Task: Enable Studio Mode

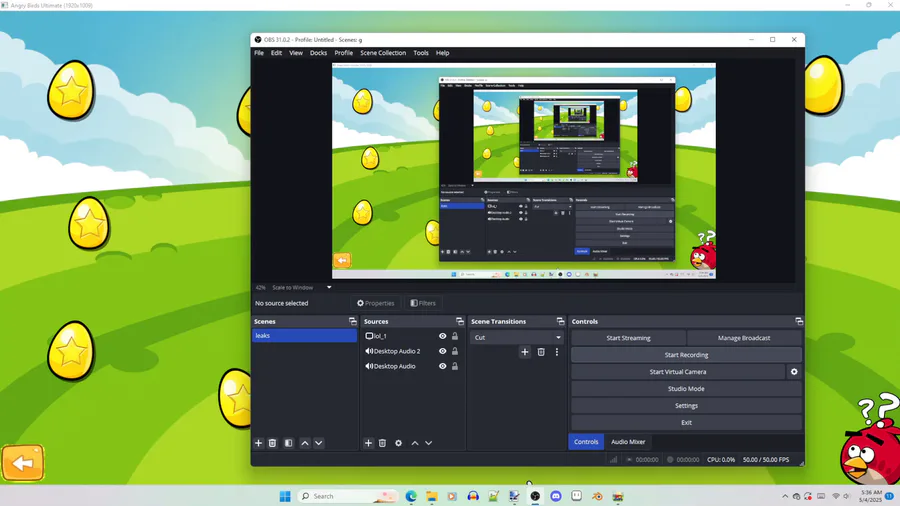Action: (686, 389)
